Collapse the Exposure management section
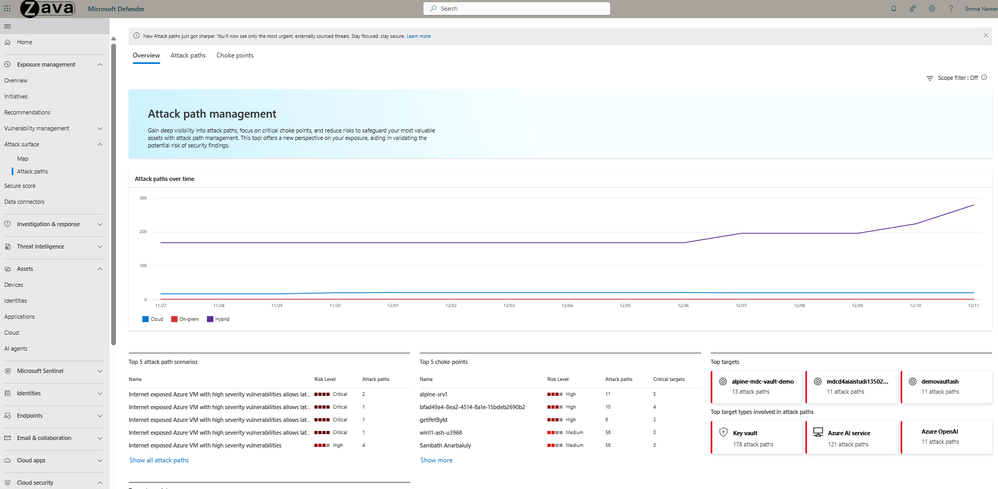This screenshot has height=489, width=998. click(x=100, y=64)
